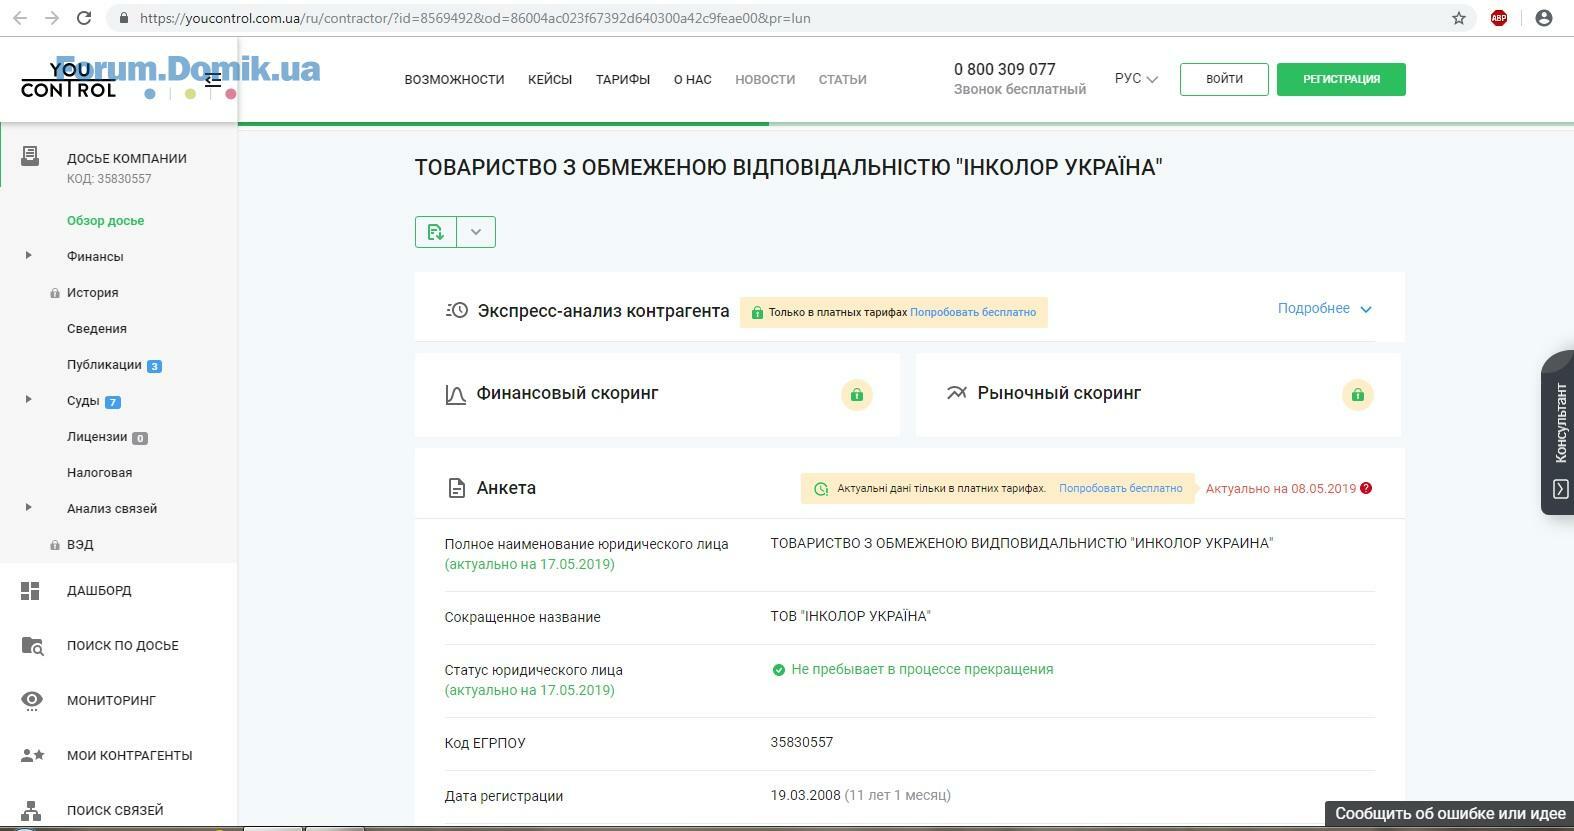Select ЕГРПОУ code 35830557 value
This screenshot has height=831, width=1574.
pyautogui.click(x=801, y=742)
